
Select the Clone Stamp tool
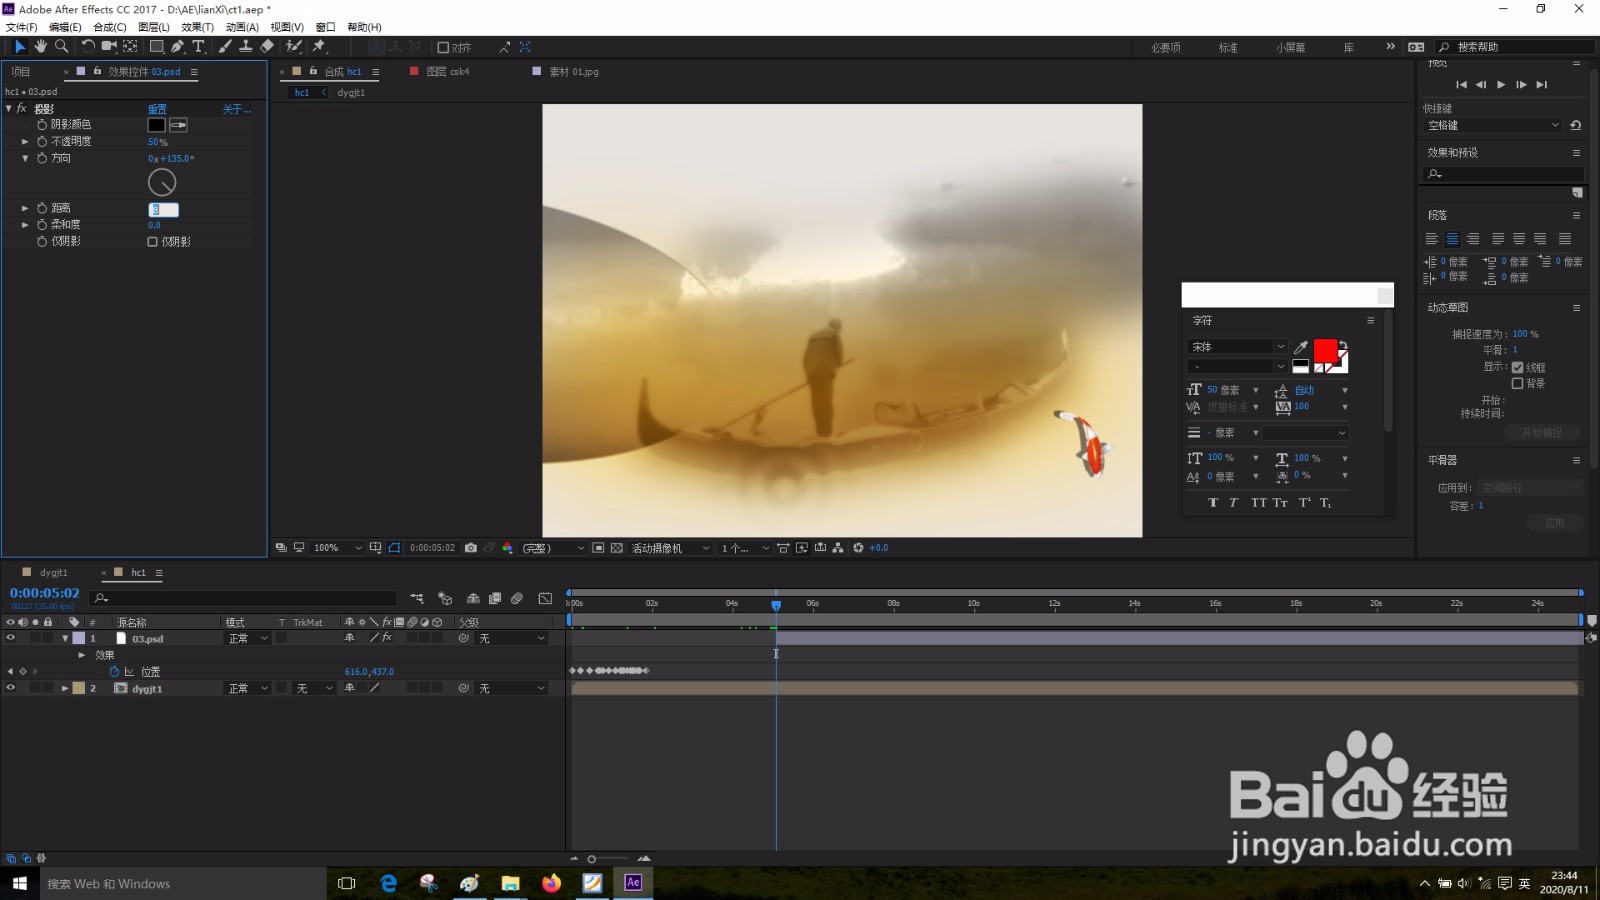245,47
